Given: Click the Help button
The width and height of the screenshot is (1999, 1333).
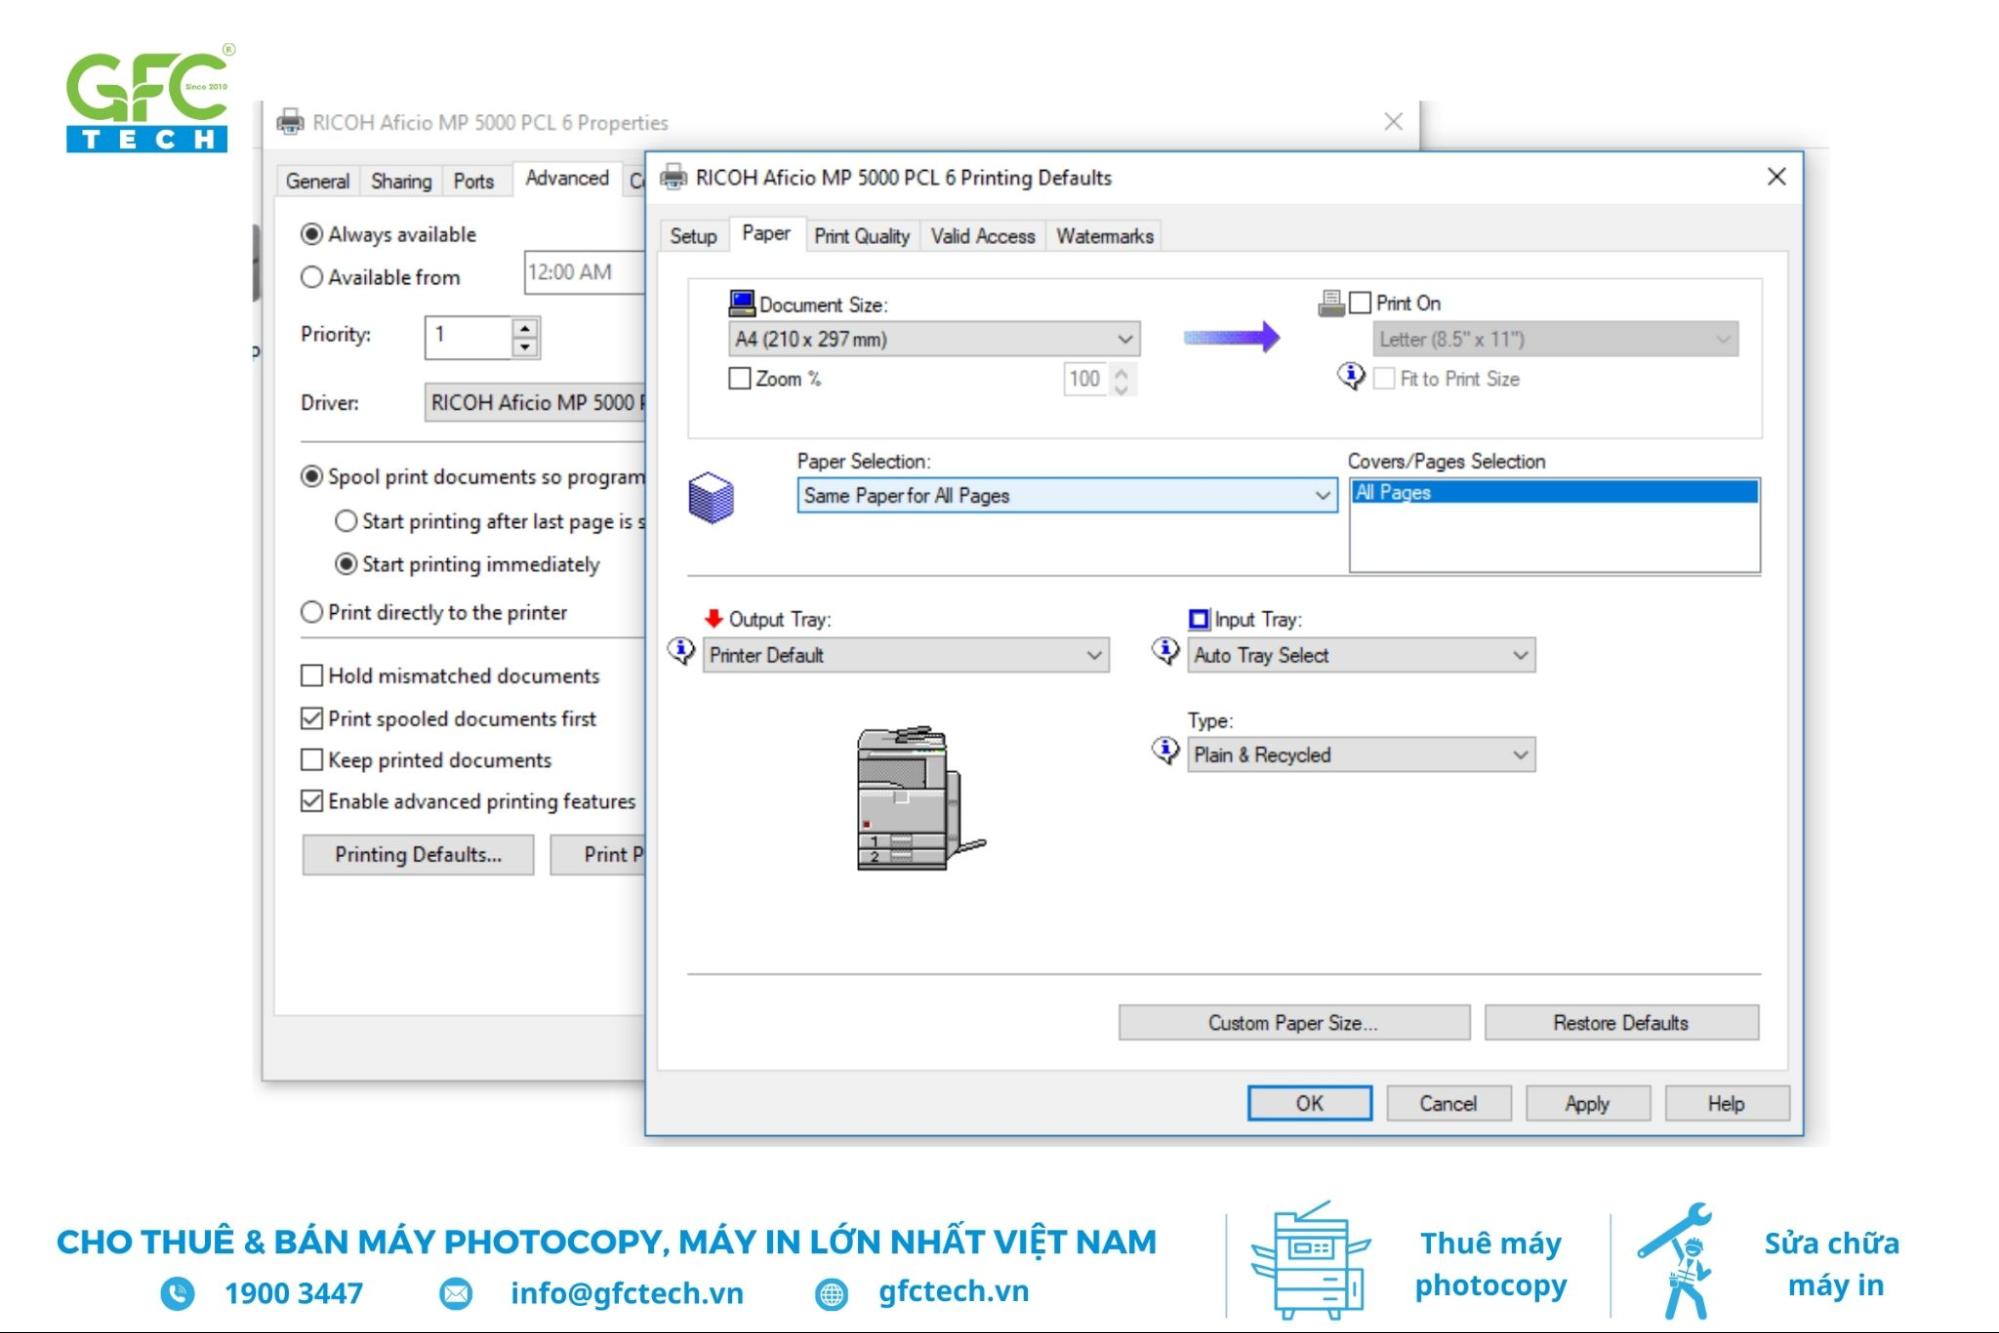Looking at the screenshot, I should coord(1726,1103).
